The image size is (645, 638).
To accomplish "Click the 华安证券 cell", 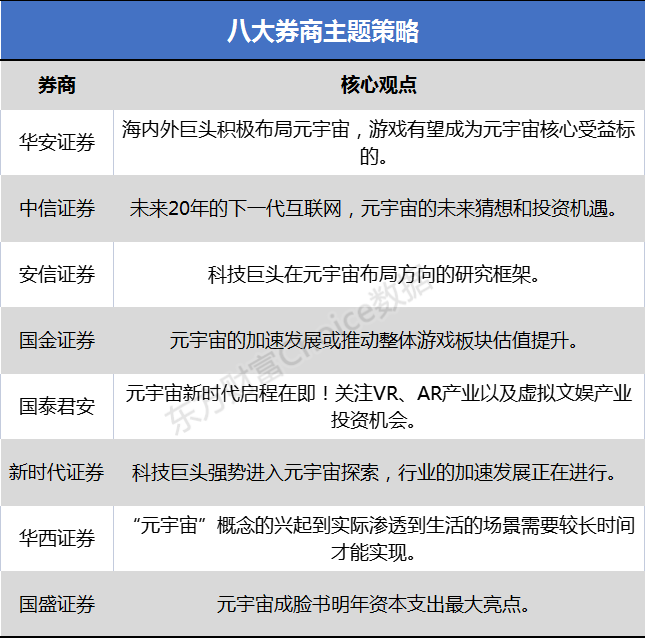I will click(x=57, y=142).
